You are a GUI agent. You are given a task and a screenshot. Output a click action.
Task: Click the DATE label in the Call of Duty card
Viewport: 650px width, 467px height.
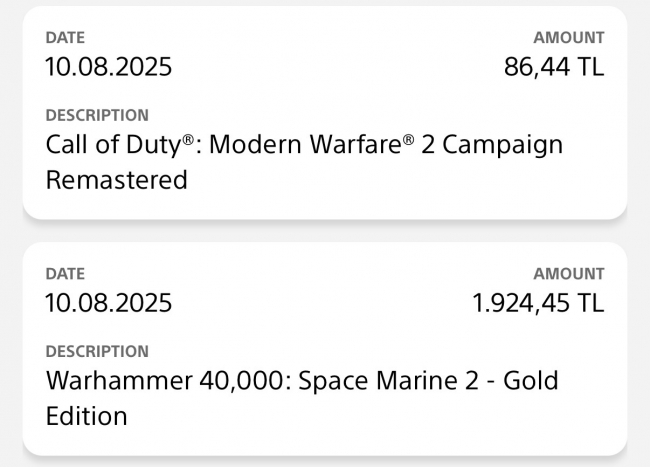[65, 38]
